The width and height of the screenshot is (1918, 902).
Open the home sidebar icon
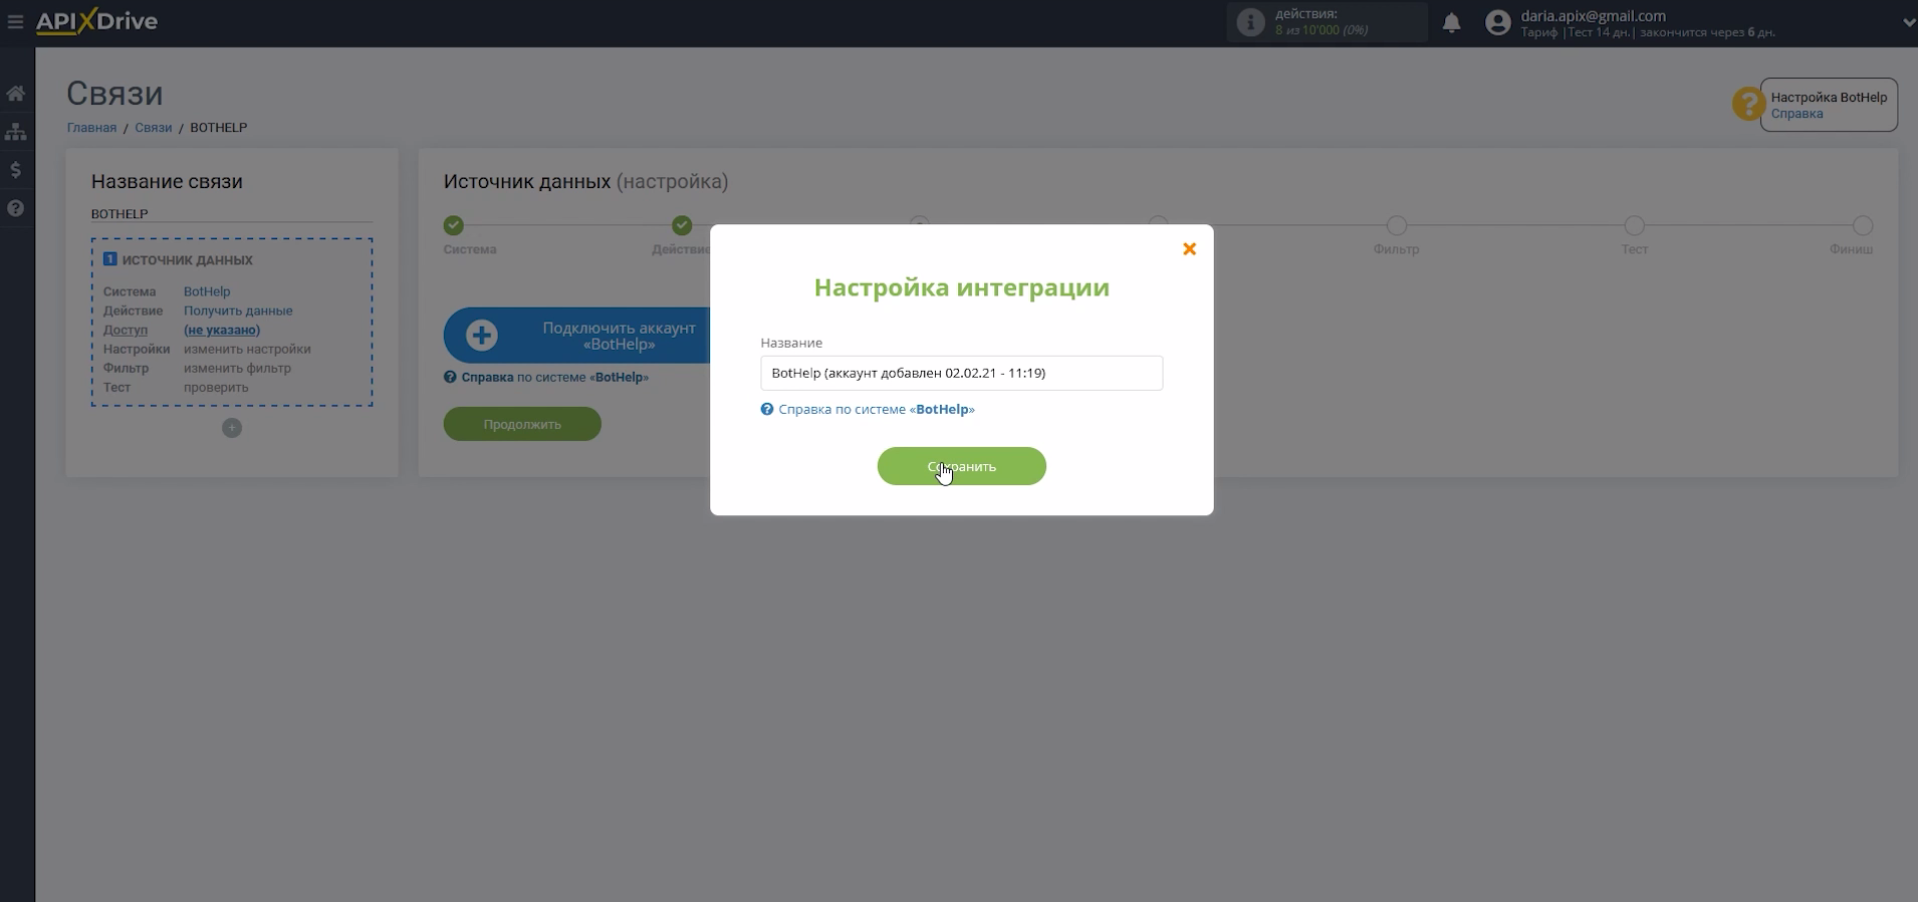(x=16, y=93)
